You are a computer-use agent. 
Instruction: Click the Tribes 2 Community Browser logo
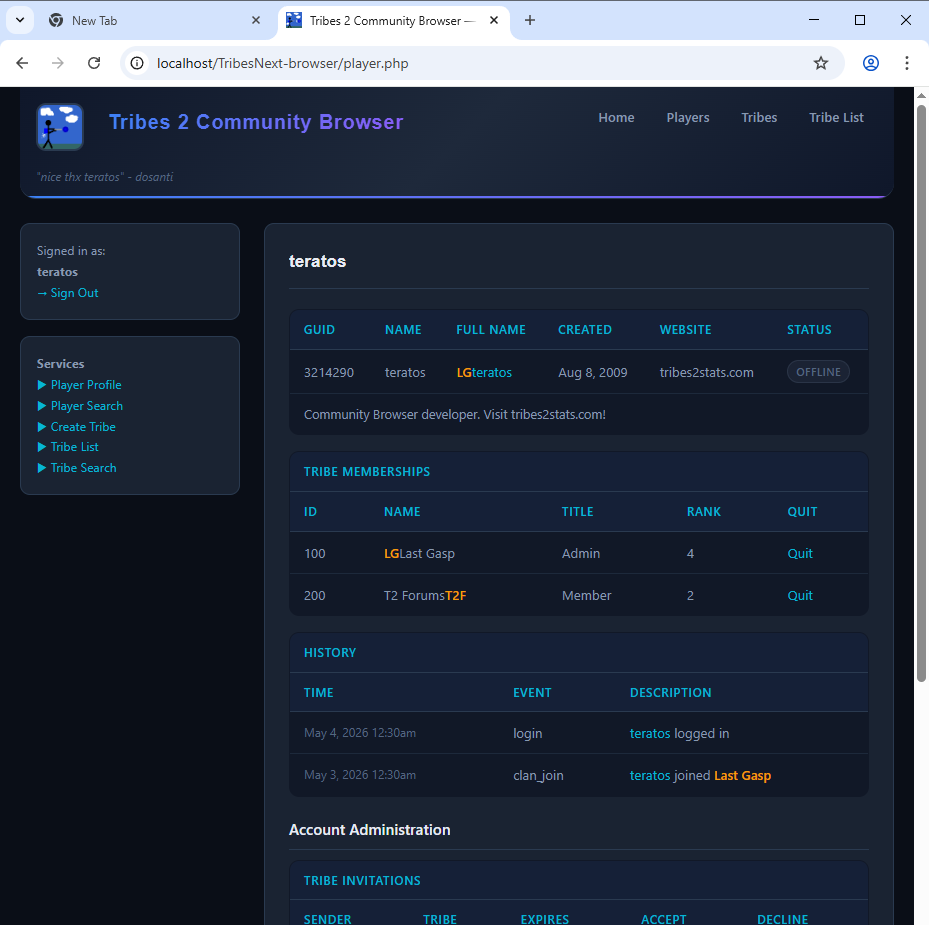pos(60,127)
